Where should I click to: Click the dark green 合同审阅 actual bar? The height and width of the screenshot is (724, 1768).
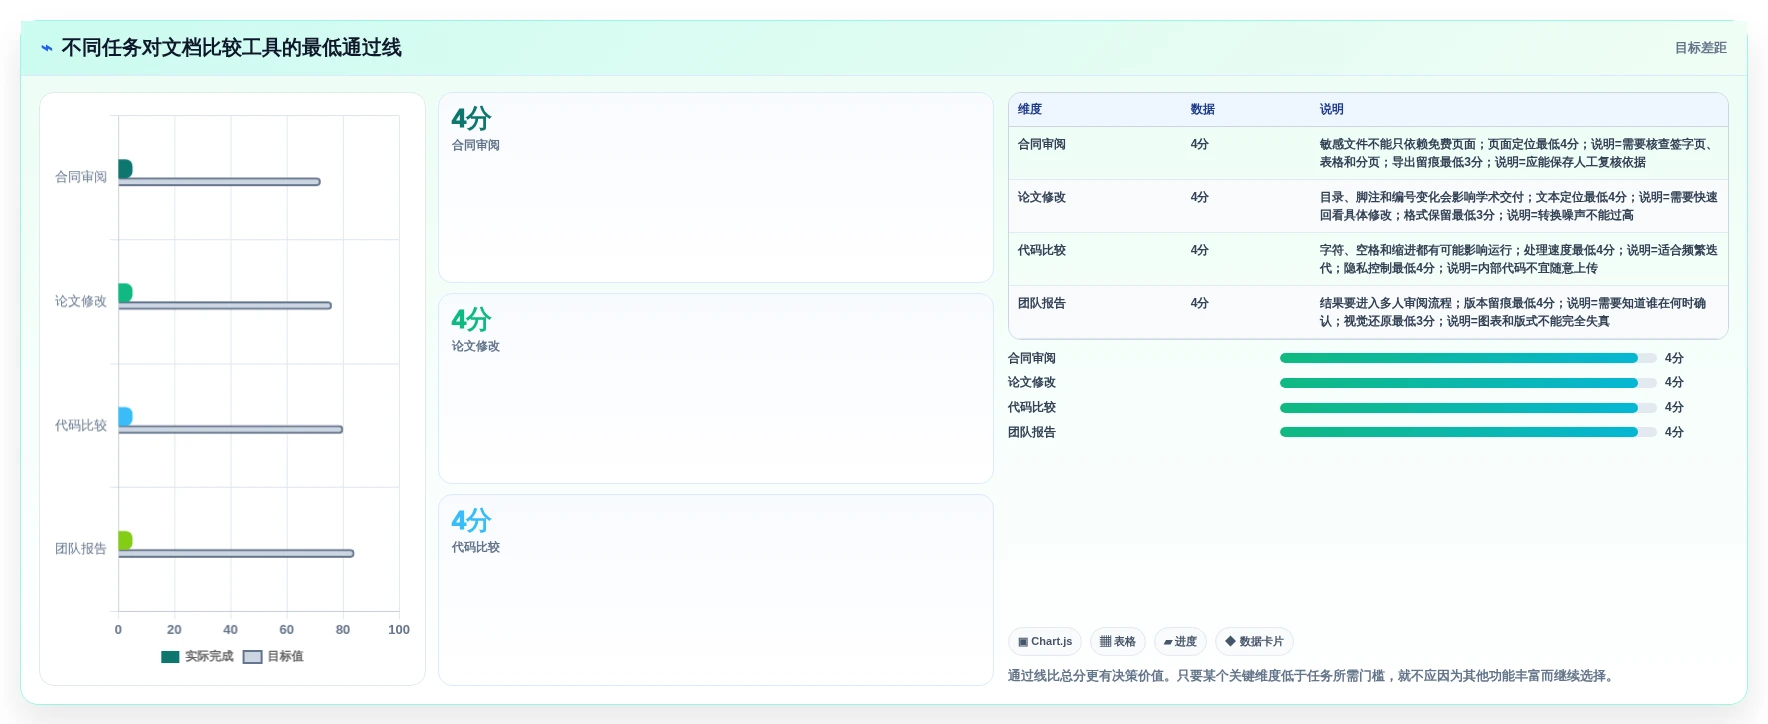pos(125,169)
